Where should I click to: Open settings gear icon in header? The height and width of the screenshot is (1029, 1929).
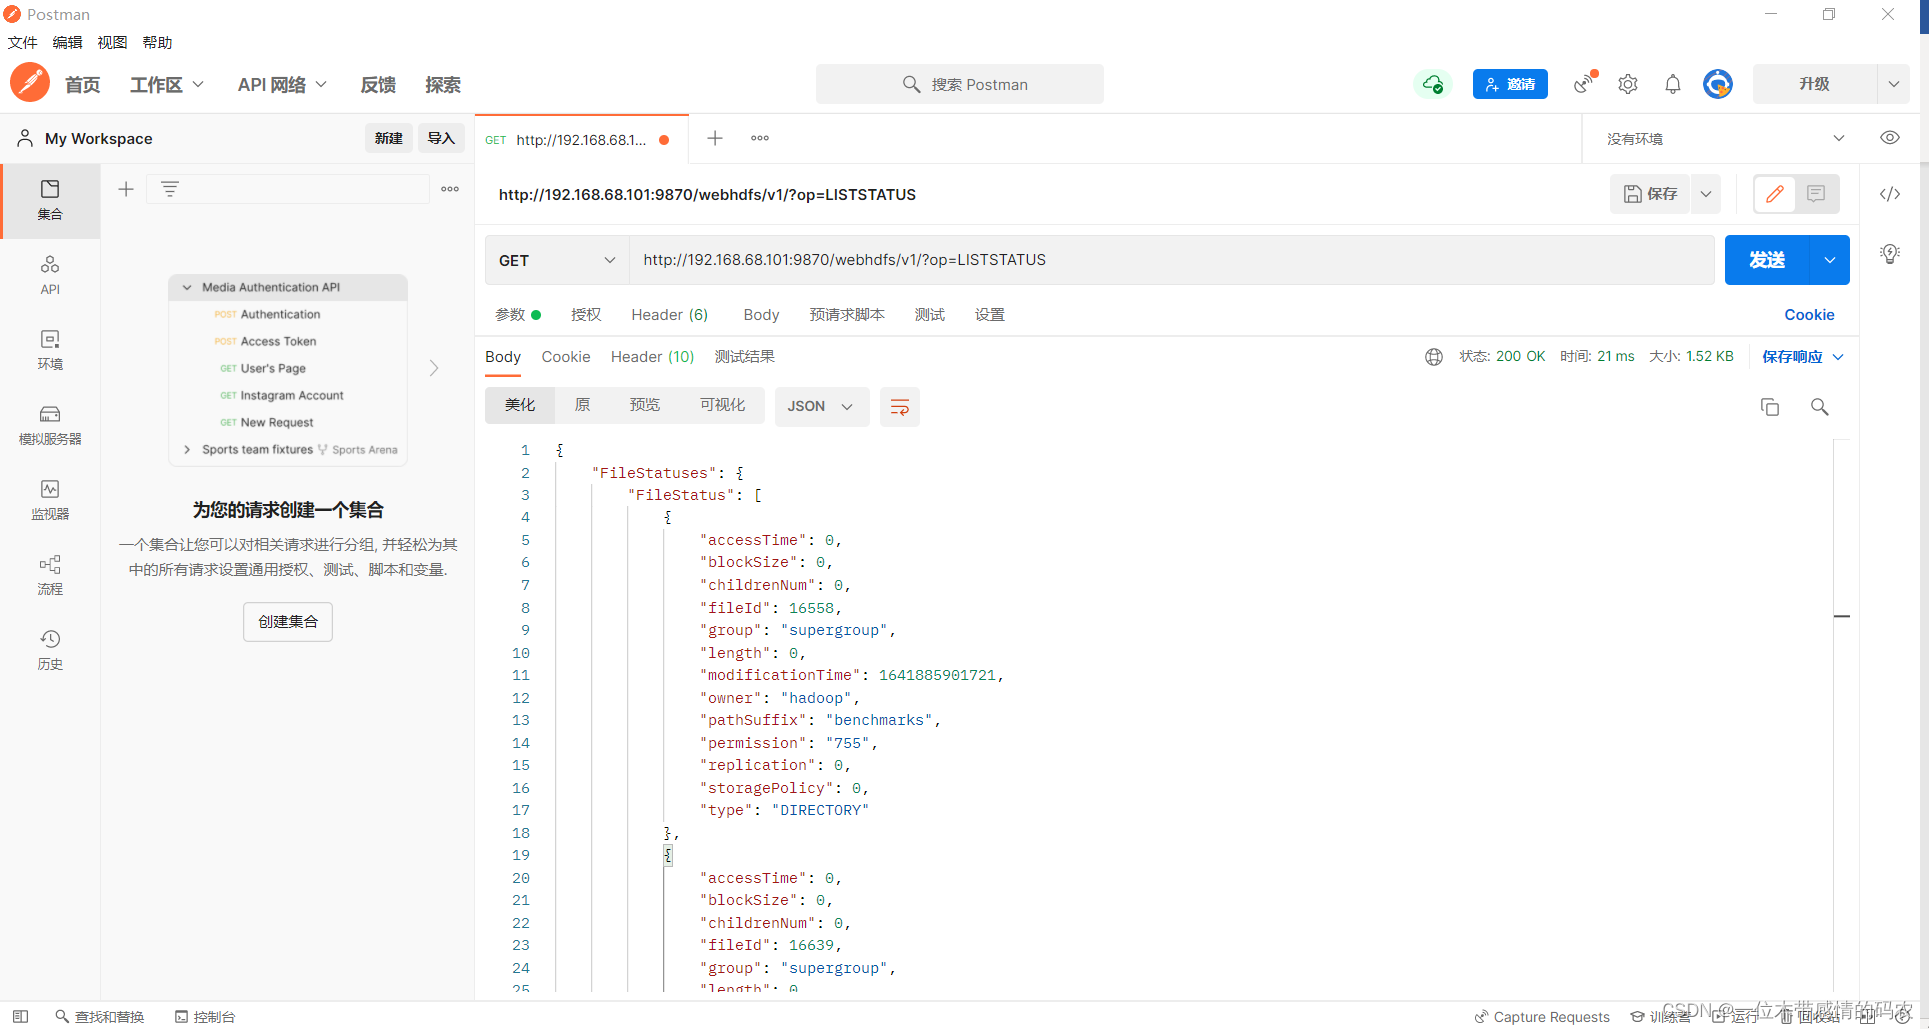(x=1627, y=85)
